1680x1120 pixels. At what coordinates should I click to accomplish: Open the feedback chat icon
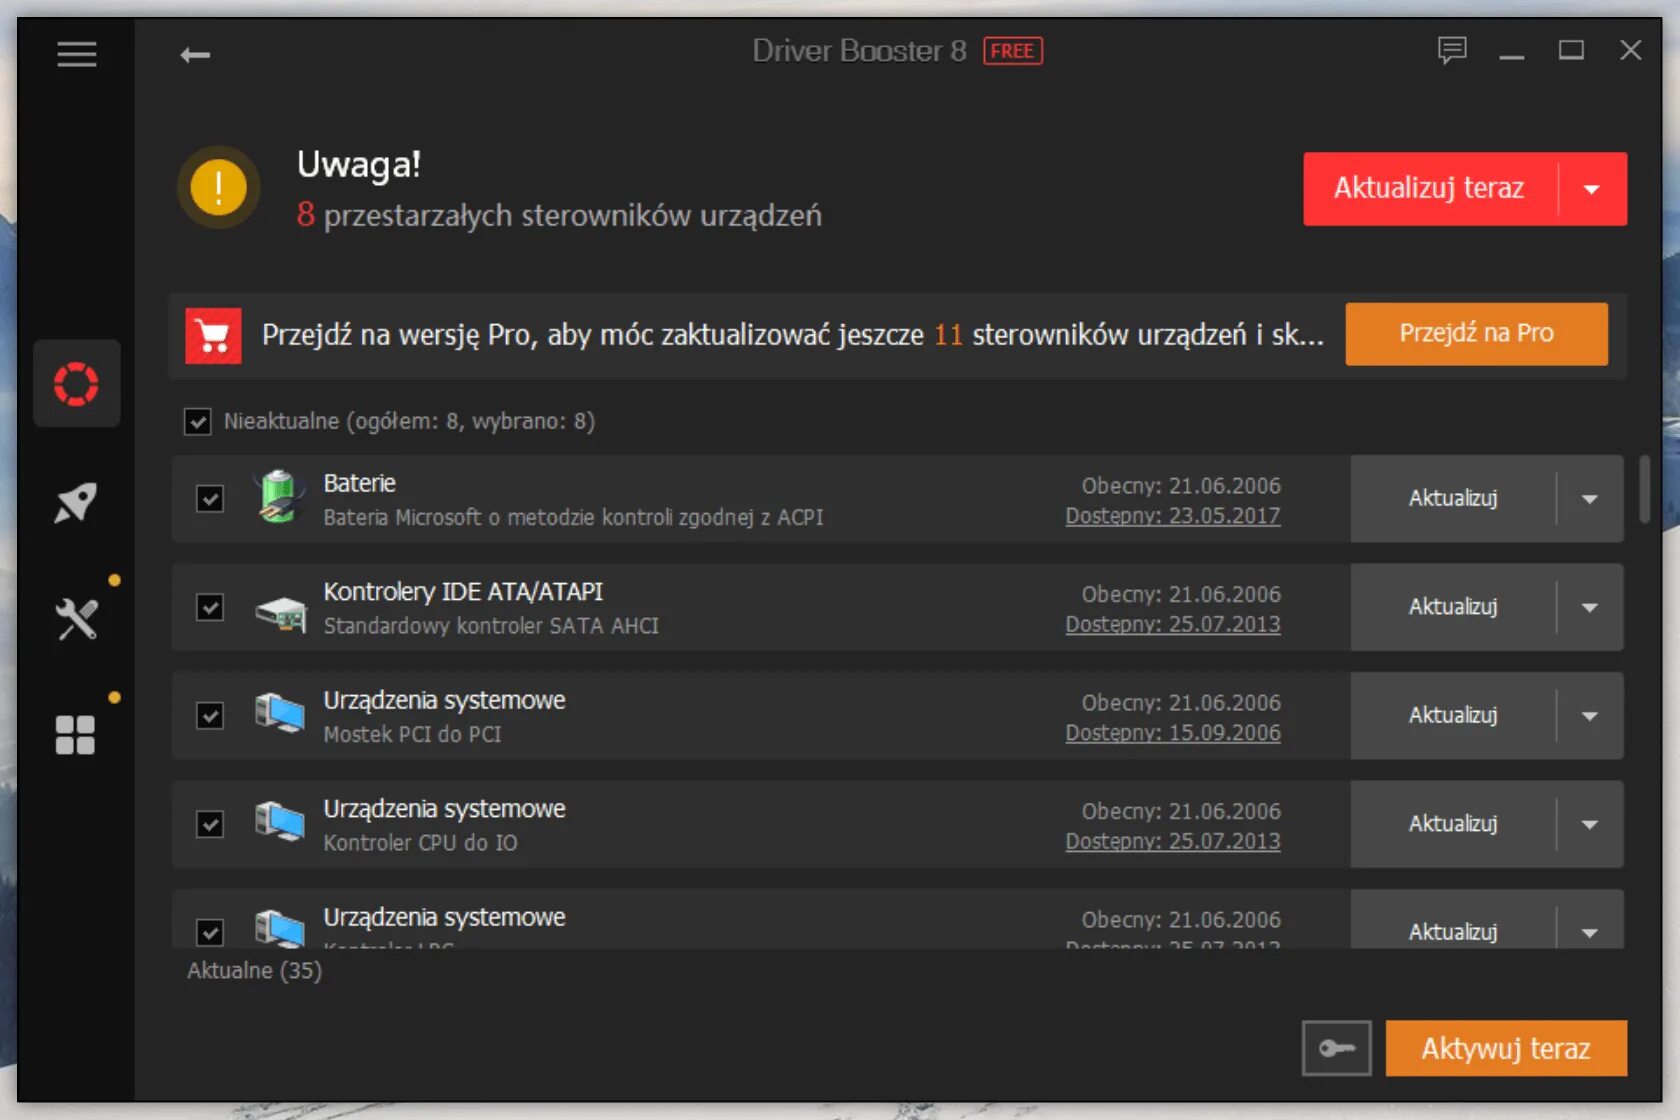[1452, 50]
